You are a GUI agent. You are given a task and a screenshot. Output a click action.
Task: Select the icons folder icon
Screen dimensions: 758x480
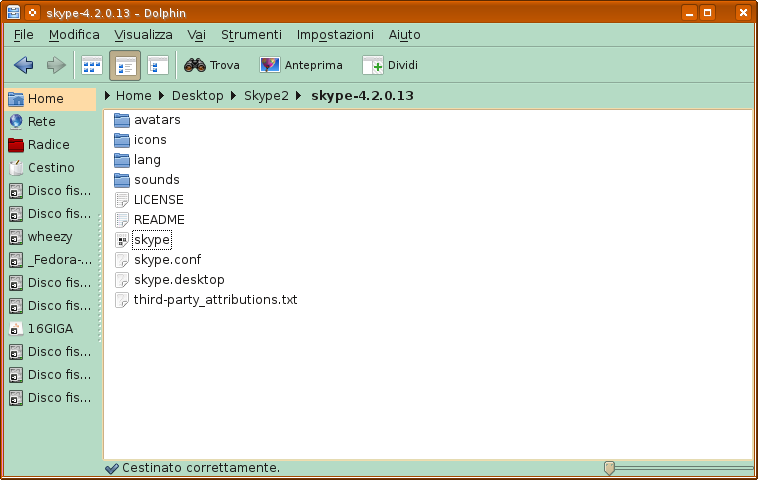pyautogui.click(x=122, y=140)
